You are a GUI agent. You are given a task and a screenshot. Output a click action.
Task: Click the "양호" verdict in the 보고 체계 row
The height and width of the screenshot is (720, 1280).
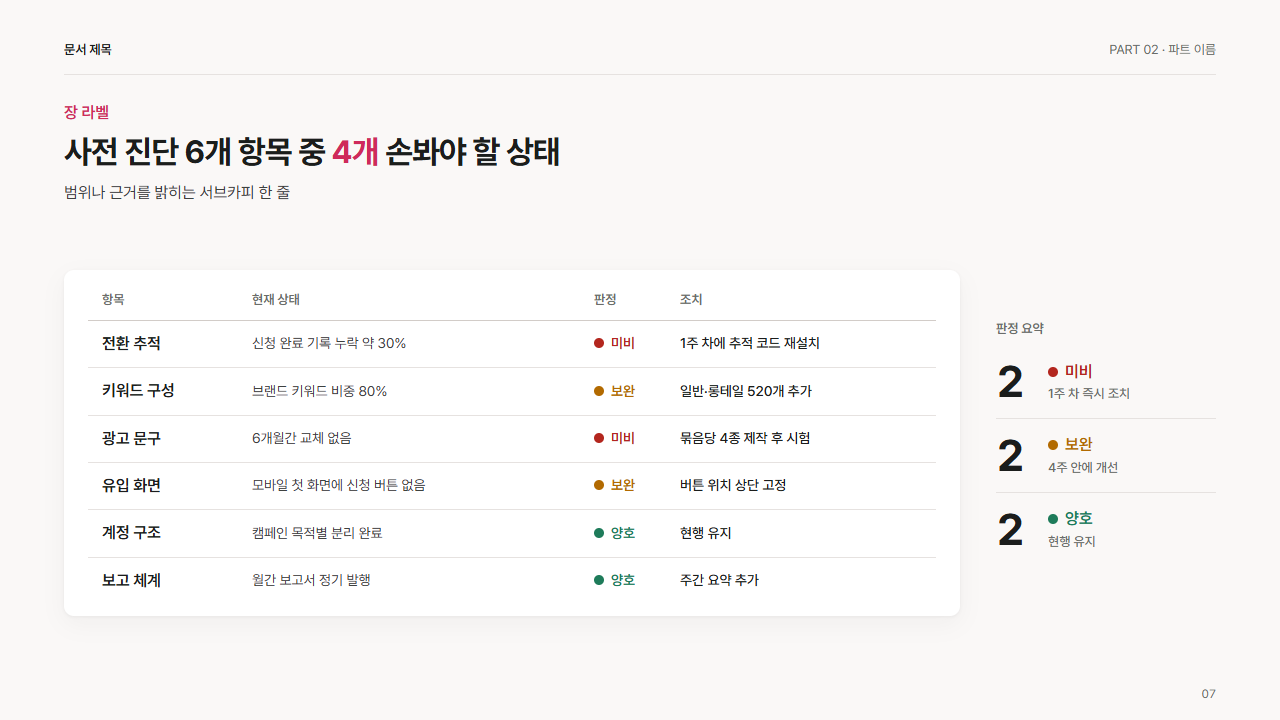coord(614,580)
